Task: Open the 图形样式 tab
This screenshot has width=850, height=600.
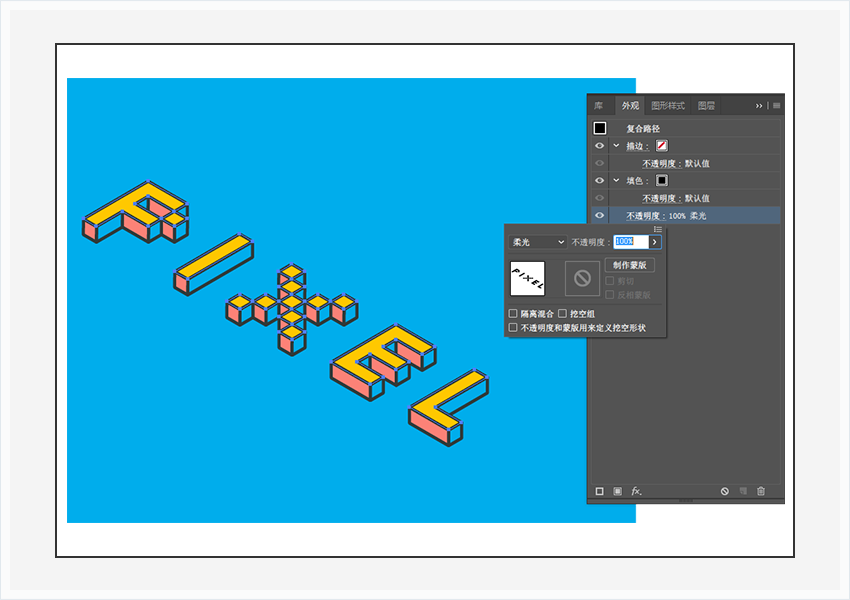Action: tap(668, 106)
